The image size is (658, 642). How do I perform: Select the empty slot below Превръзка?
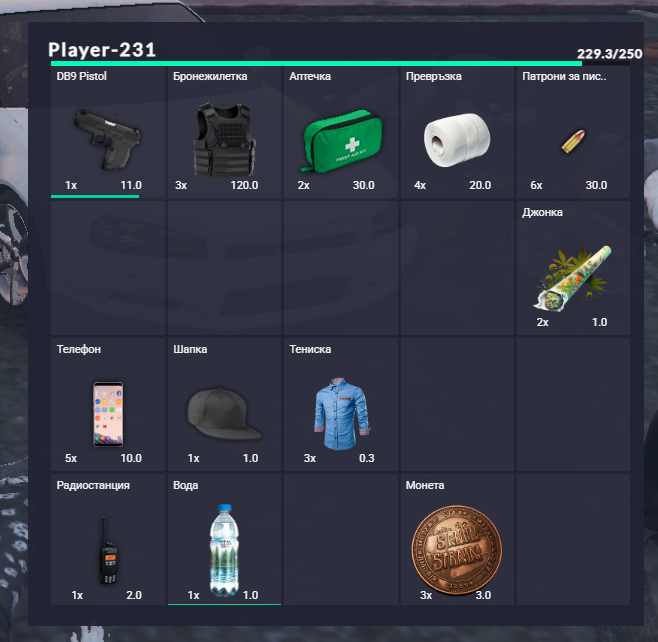click(x=457, y=268)
